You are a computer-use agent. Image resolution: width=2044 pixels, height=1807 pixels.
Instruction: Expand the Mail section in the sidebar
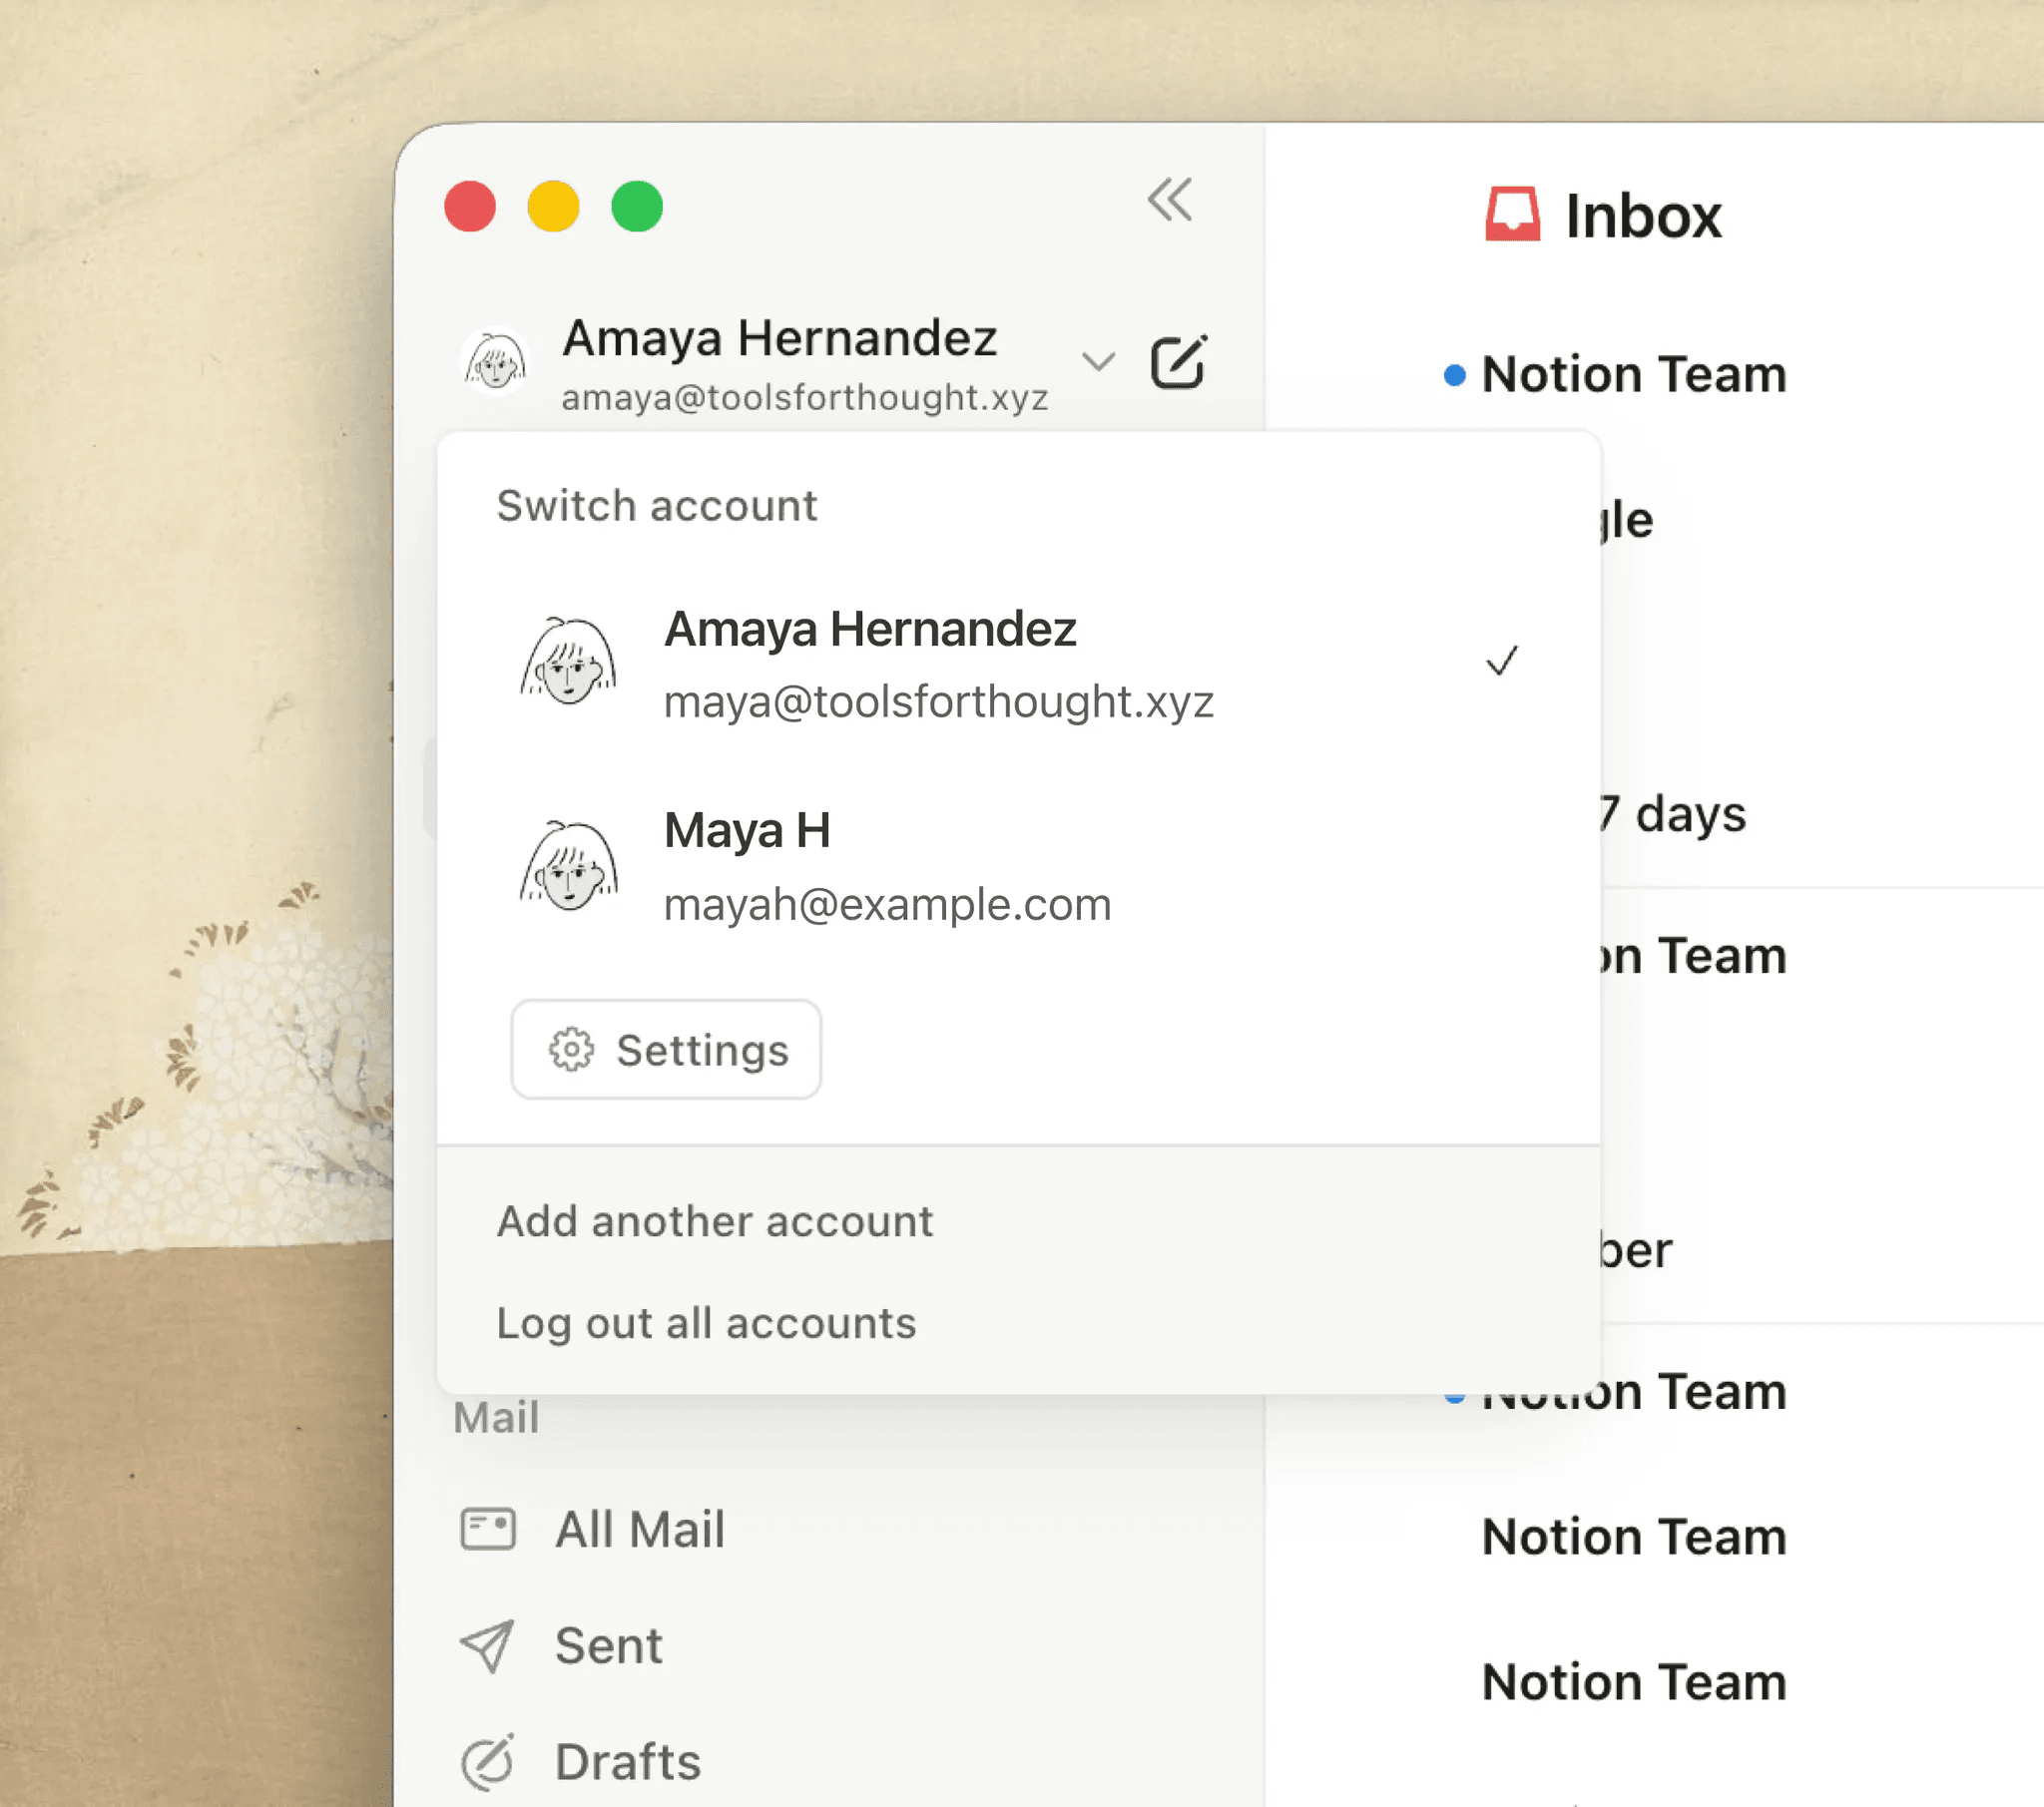click(497, 1416)
